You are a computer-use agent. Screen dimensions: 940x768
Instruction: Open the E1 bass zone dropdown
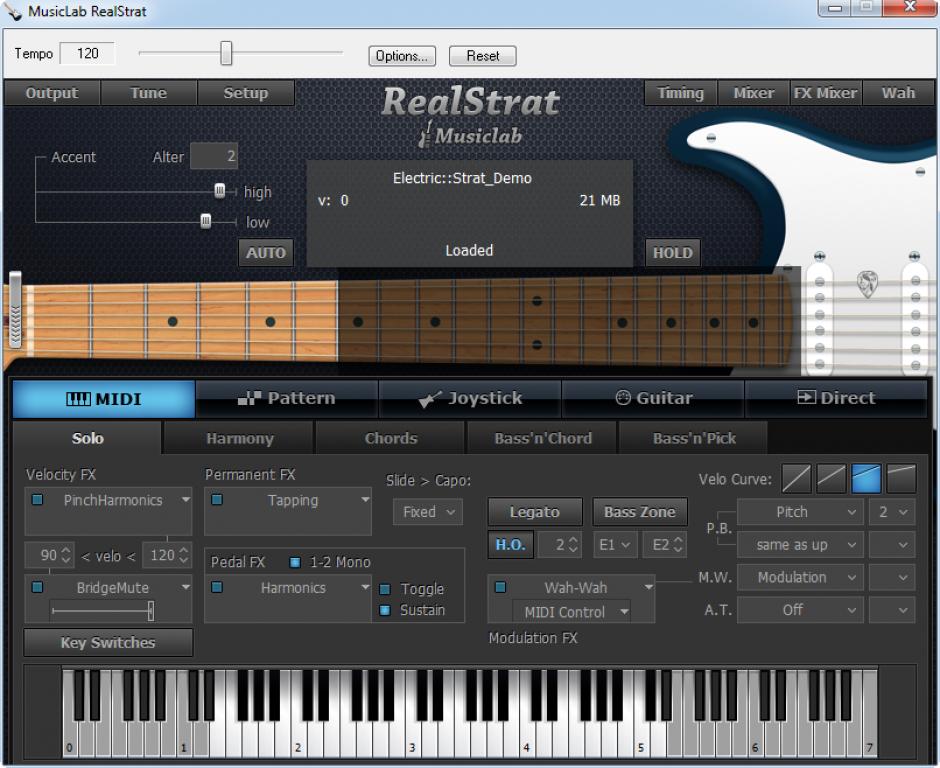click(x=615, y=544)
